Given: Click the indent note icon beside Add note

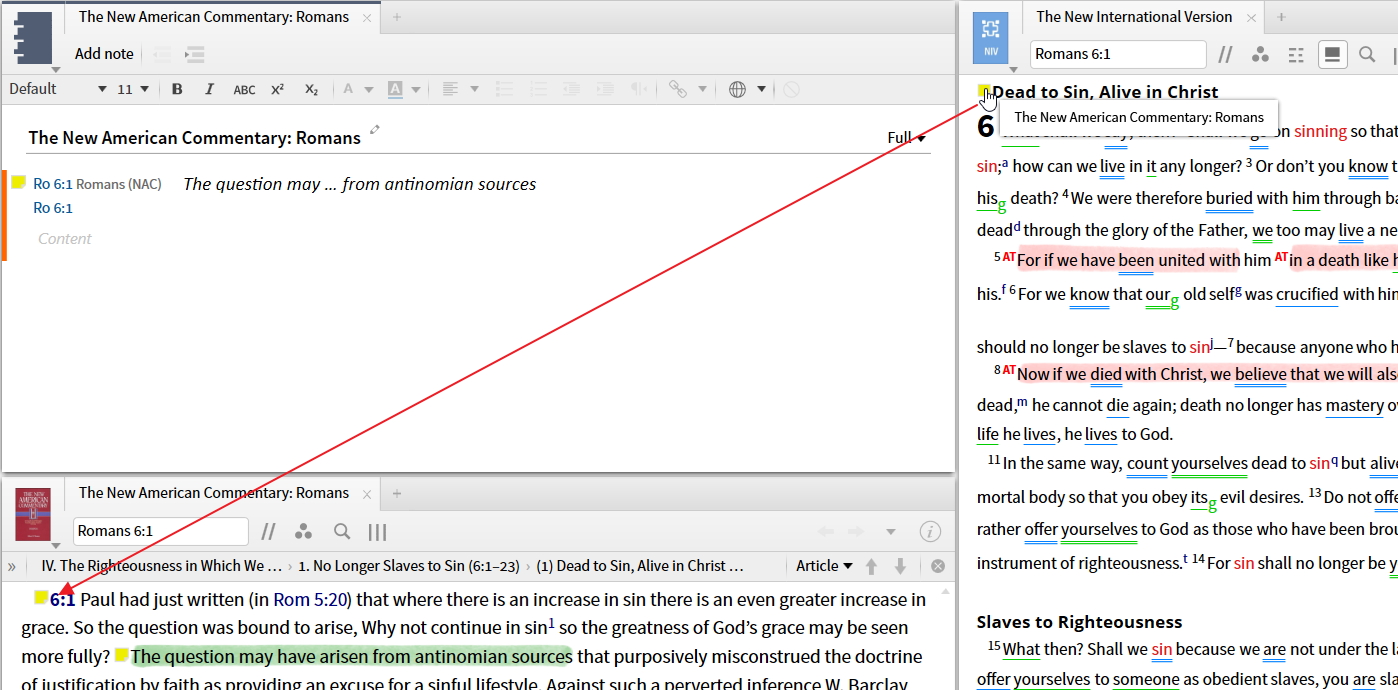Looking at the screenshot, I should click(194, 54).
